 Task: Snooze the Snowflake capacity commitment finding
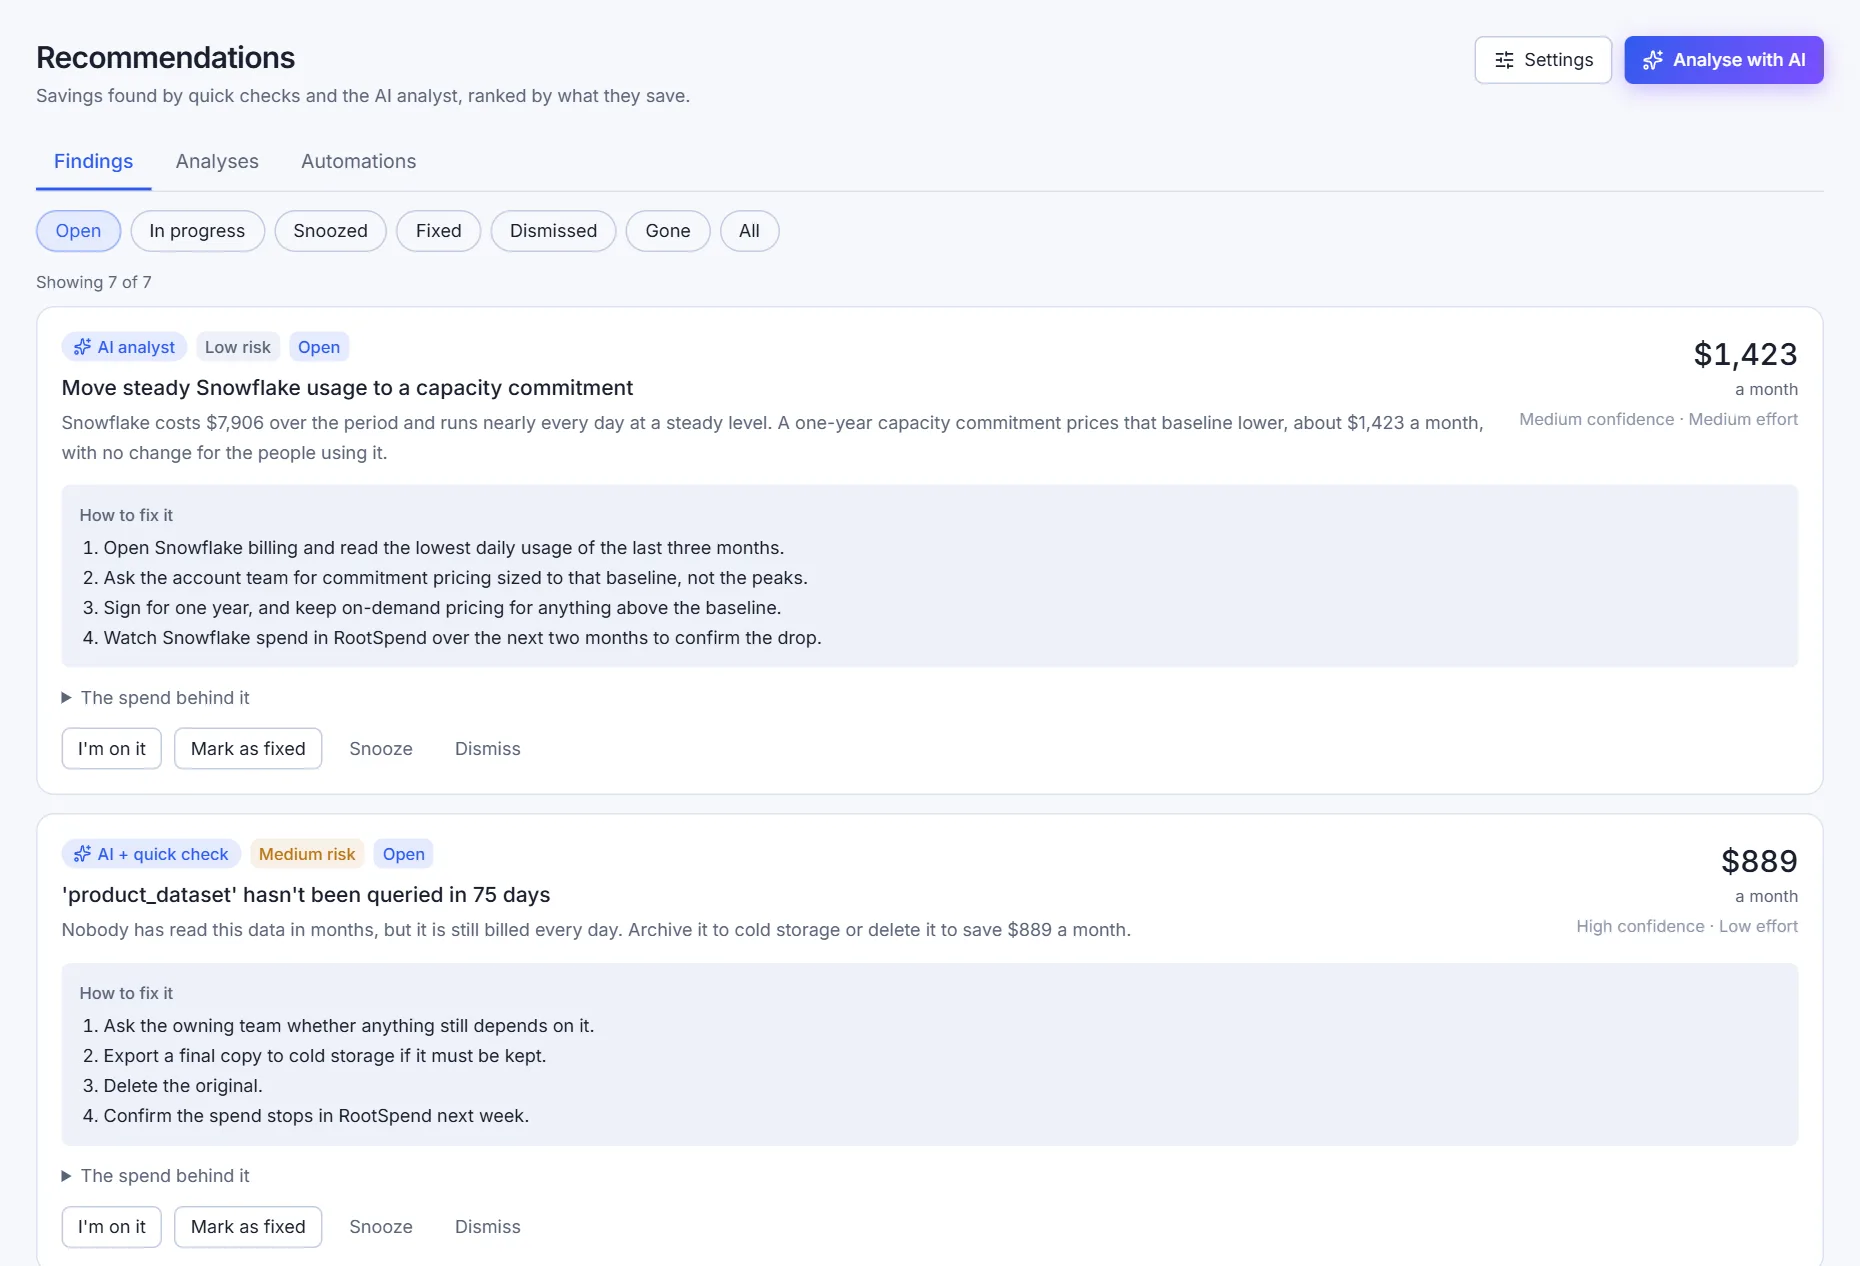tap(381, 749)
